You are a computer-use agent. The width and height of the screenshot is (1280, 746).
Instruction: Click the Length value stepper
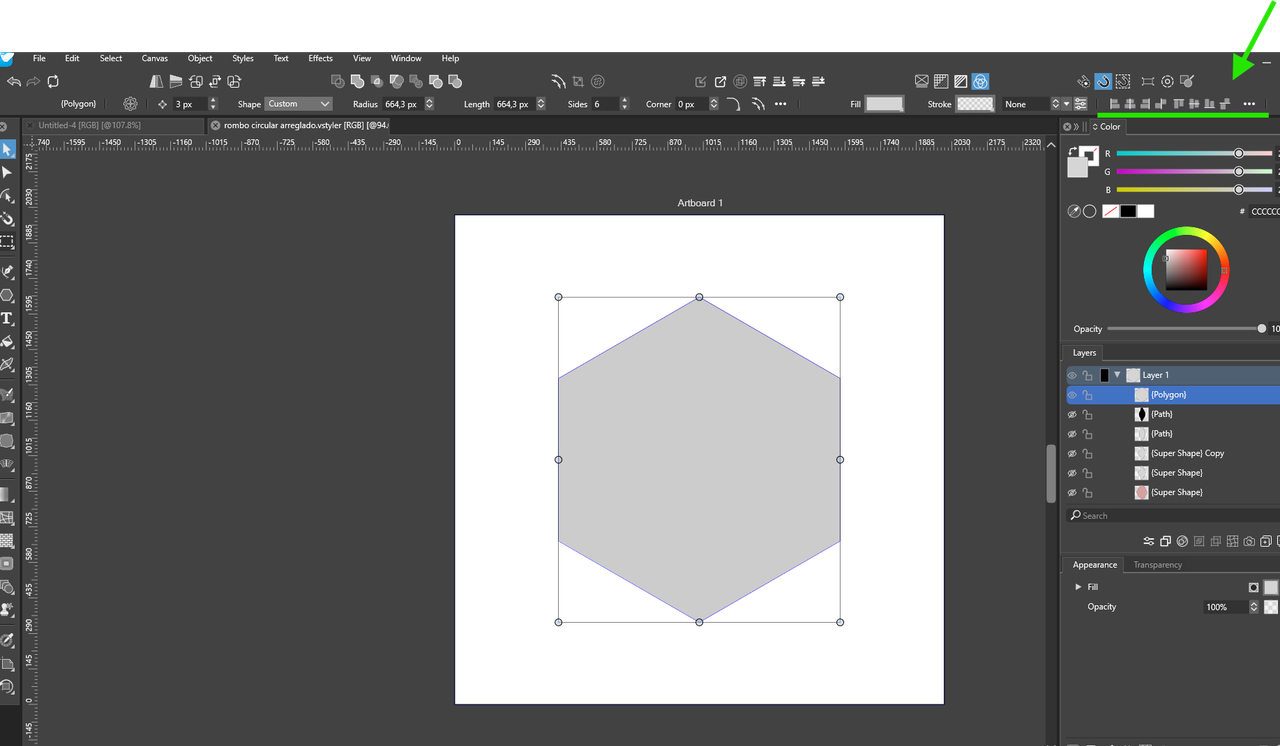click(541, 104)
